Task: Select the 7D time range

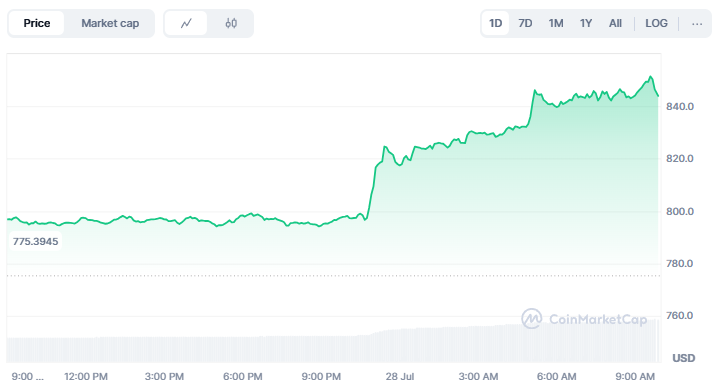Action: coord(525,23)
